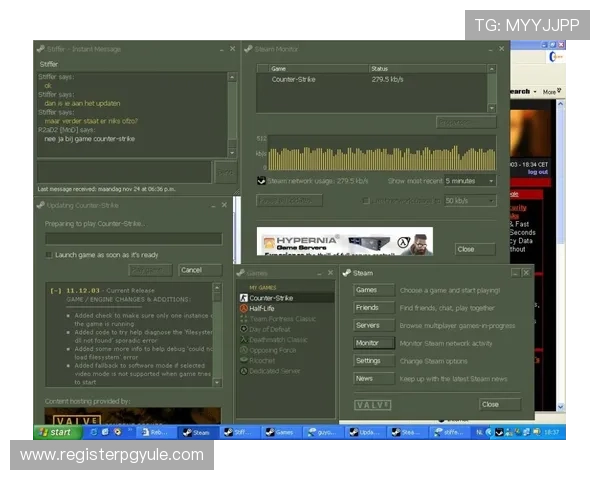The height and width of the screenshot is (480, 600).
Task: Open the Show most recent 5 minutes dropdown
Action: (x=469, y=181)
